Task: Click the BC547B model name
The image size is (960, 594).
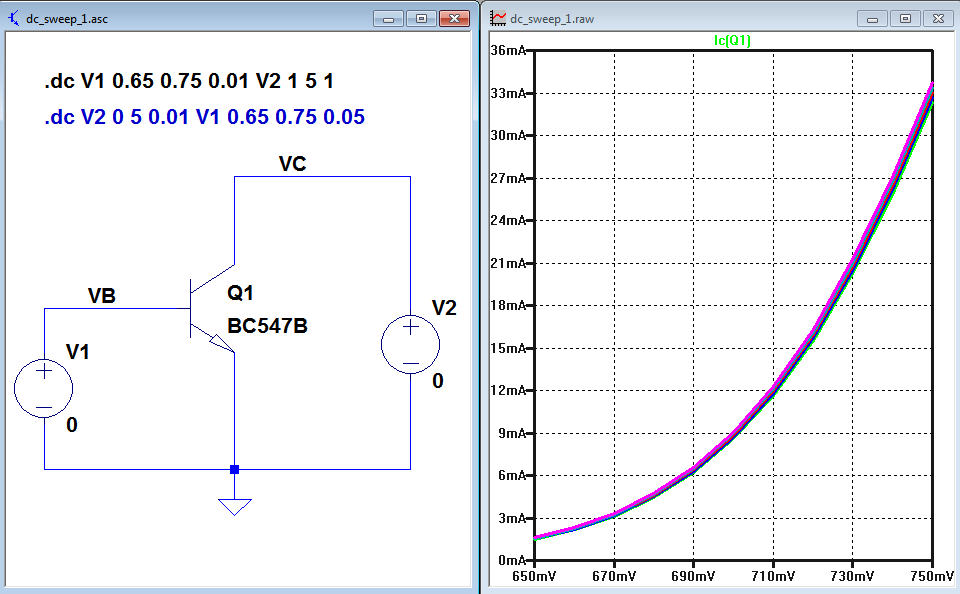Action: tap(267, 326)
